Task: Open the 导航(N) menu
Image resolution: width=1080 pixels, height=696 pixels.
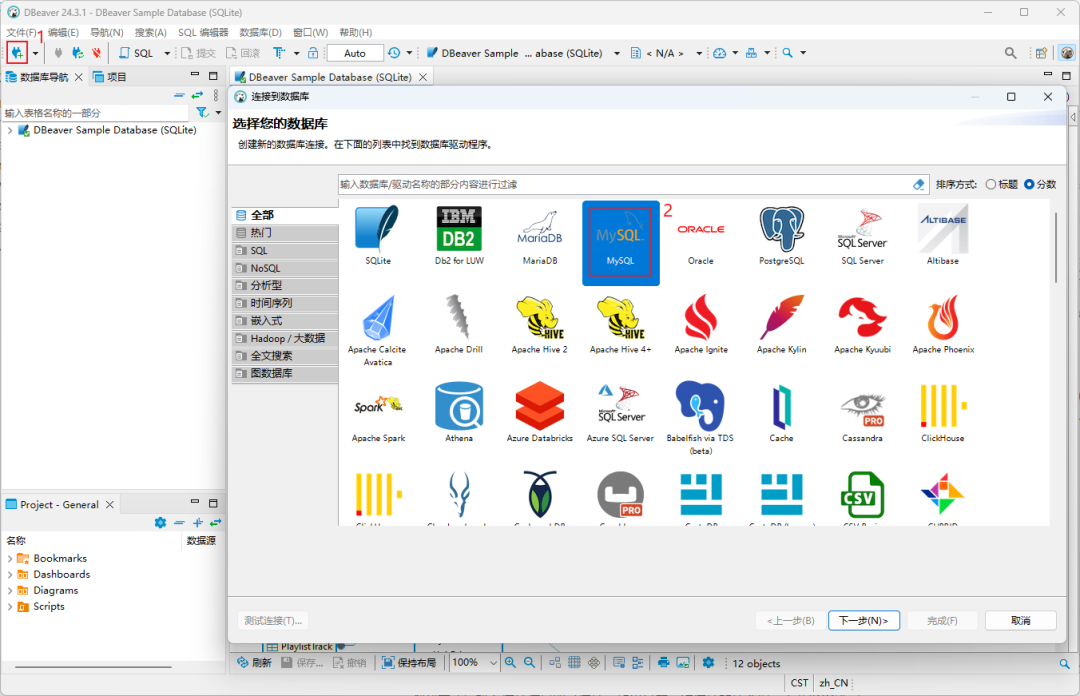Action: pyautogui.click(x=107, y=32)
